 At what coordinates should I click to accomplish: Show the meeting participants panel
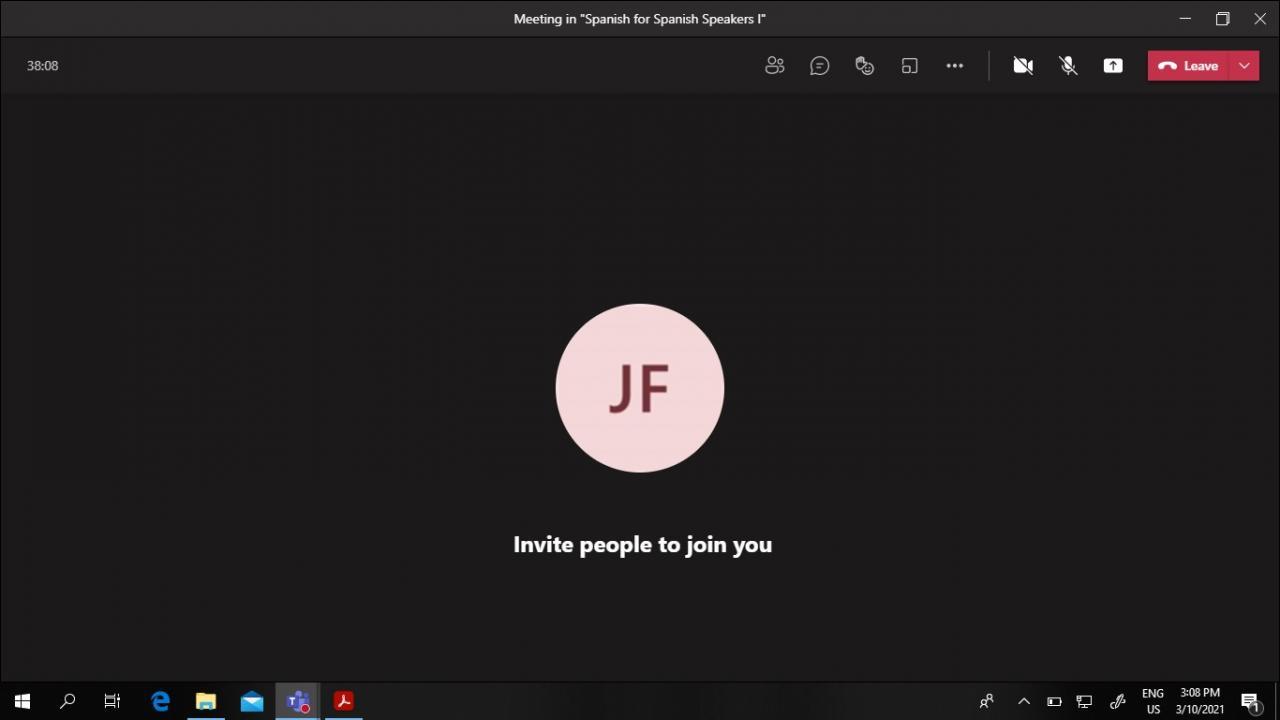point(774,66)
